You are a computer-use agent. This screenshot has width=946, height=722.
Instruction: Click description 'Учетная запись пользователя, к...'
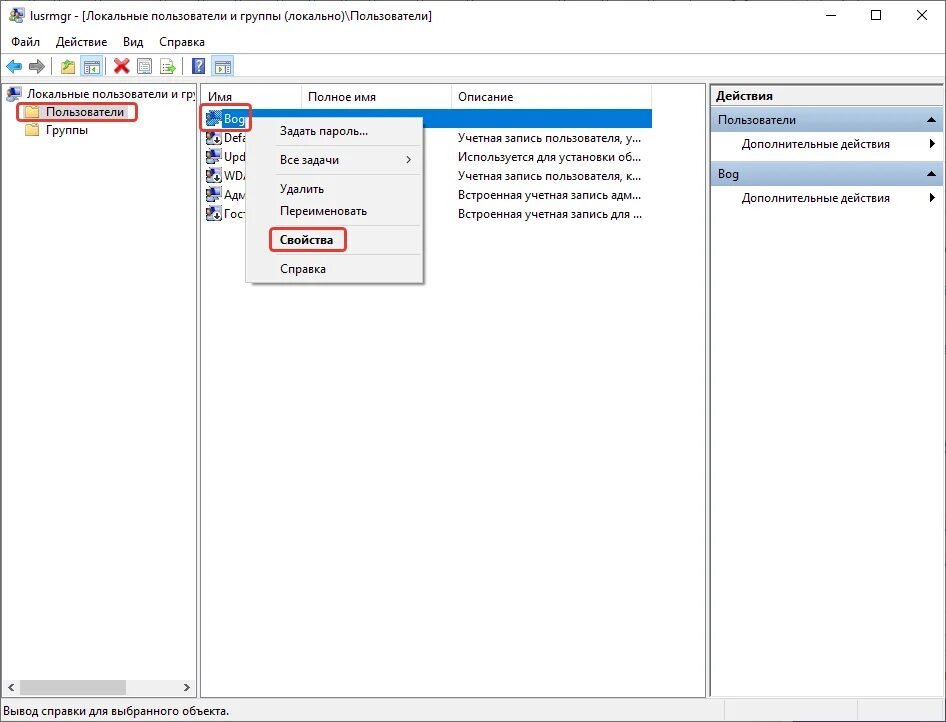coord(549,176)
